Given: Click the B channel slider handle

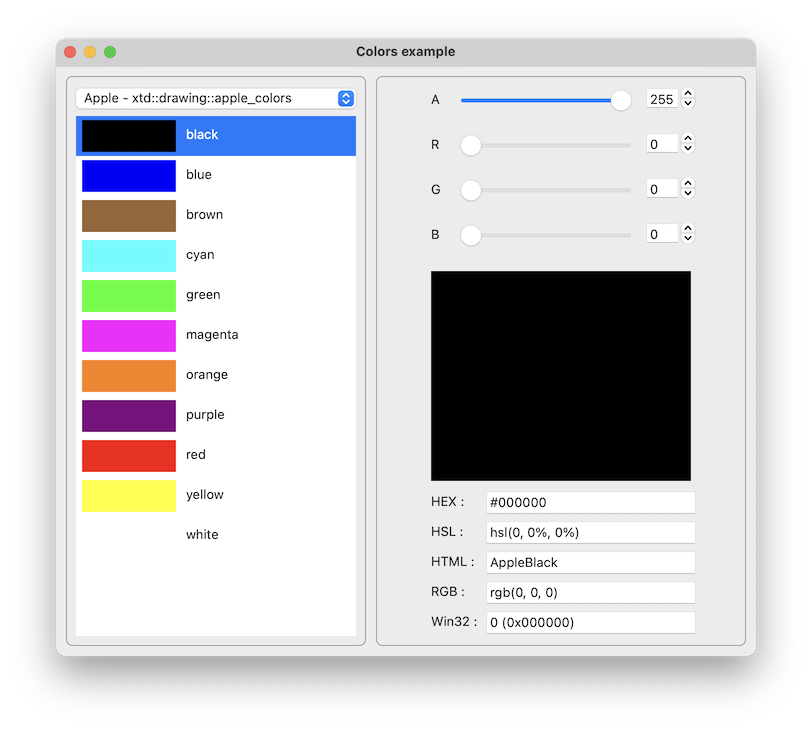Looking at the screenshot, I should point(471,235).
